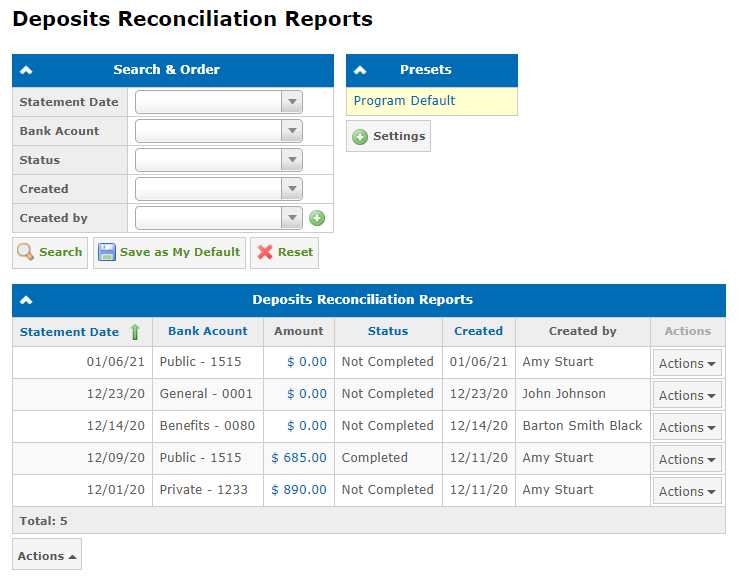Click the Reset button with red X
The height and width of the screenshot is (577, 742).
[x=284, y=253]
